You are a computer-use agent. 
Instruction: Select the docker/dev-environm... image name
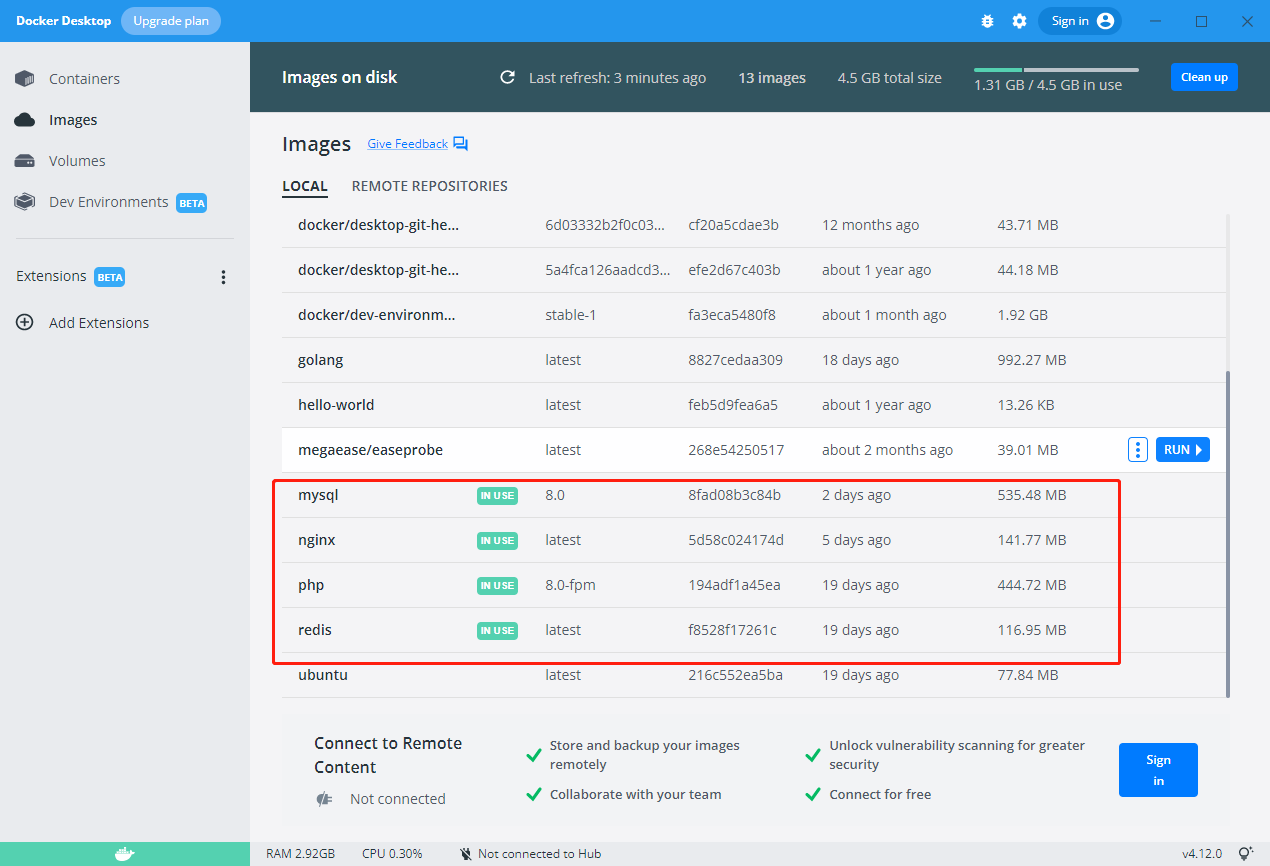377,315
